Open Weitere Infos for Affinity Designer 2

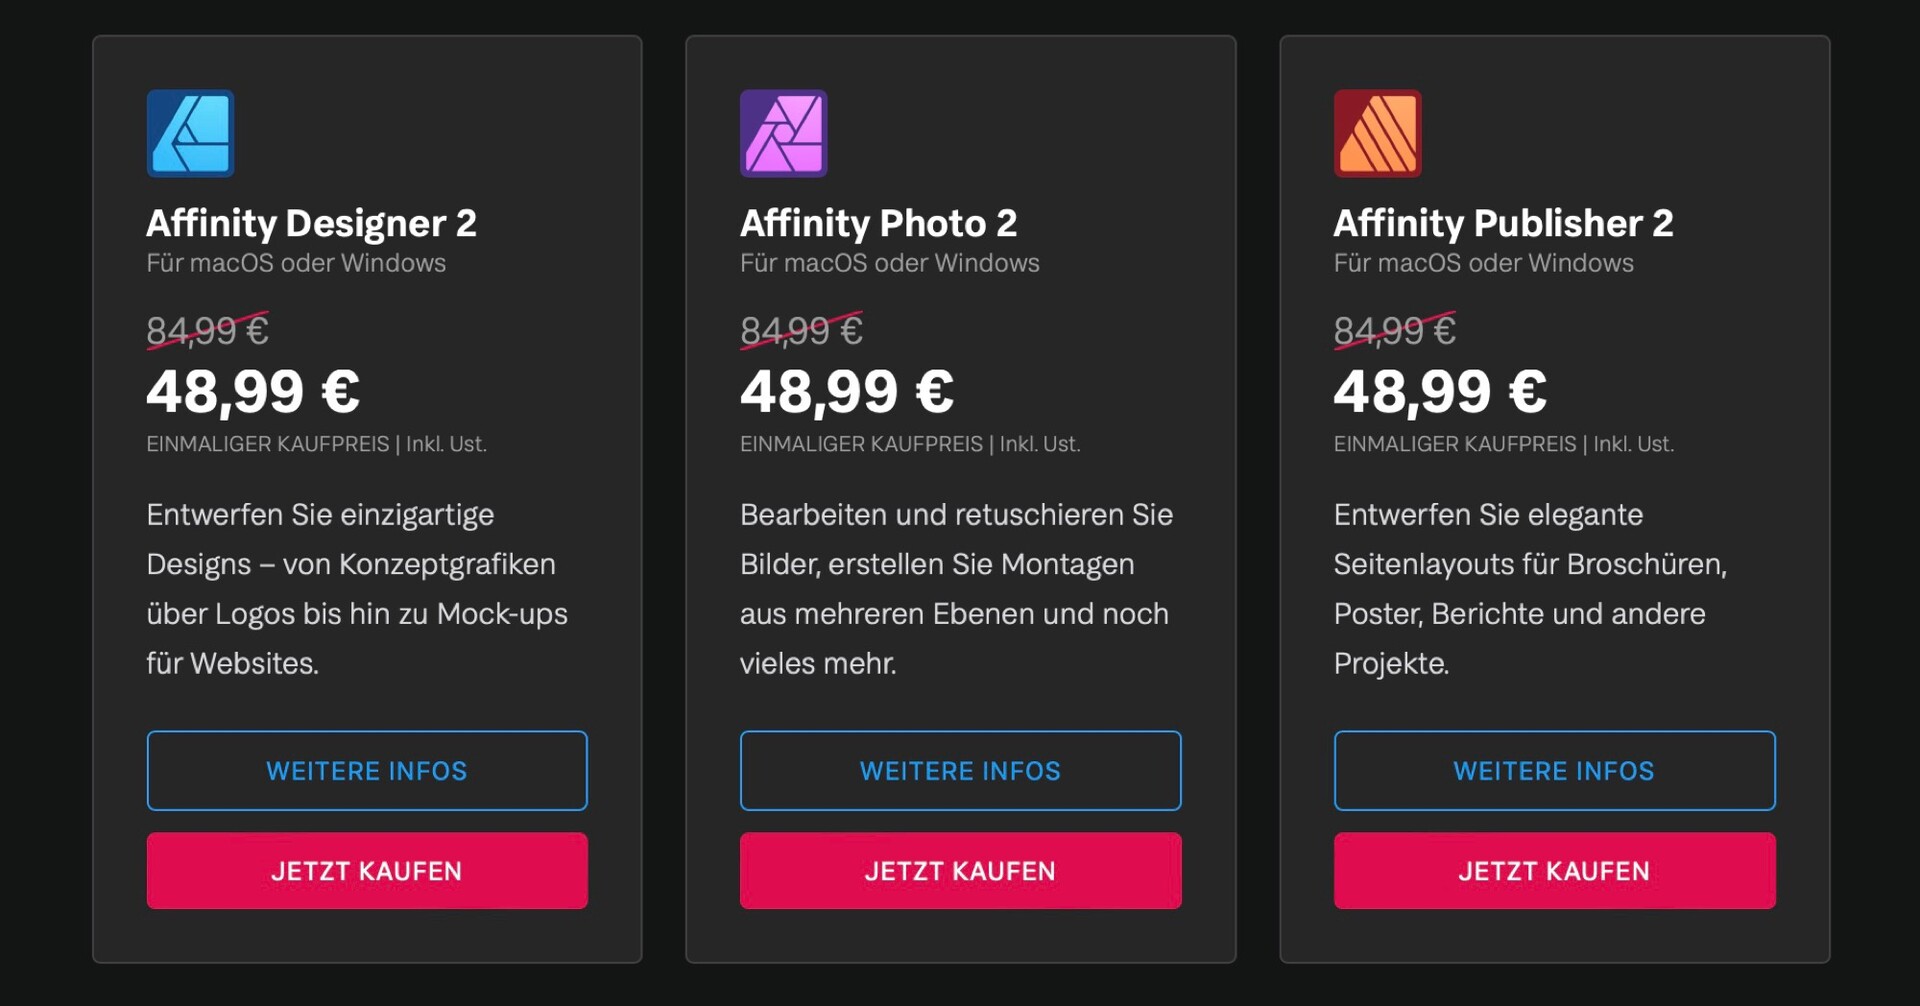pyautogui.click(x=367, y=771)
